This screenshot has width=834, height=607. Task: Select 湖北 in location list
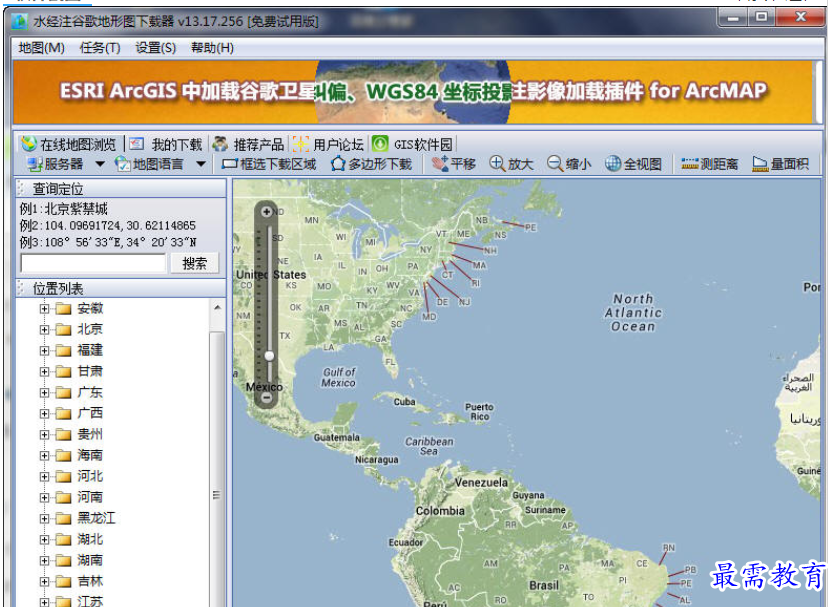pos(90,539)
